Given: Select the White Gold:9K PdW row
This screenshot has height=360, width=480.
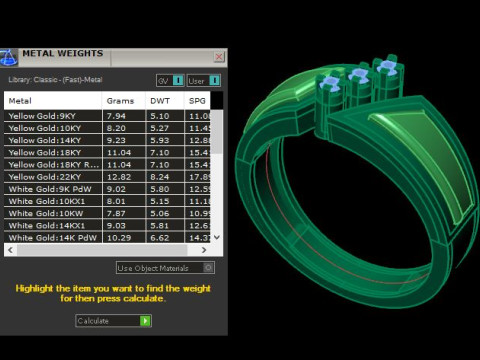Looking at the screenshot, I should point(107,189).
